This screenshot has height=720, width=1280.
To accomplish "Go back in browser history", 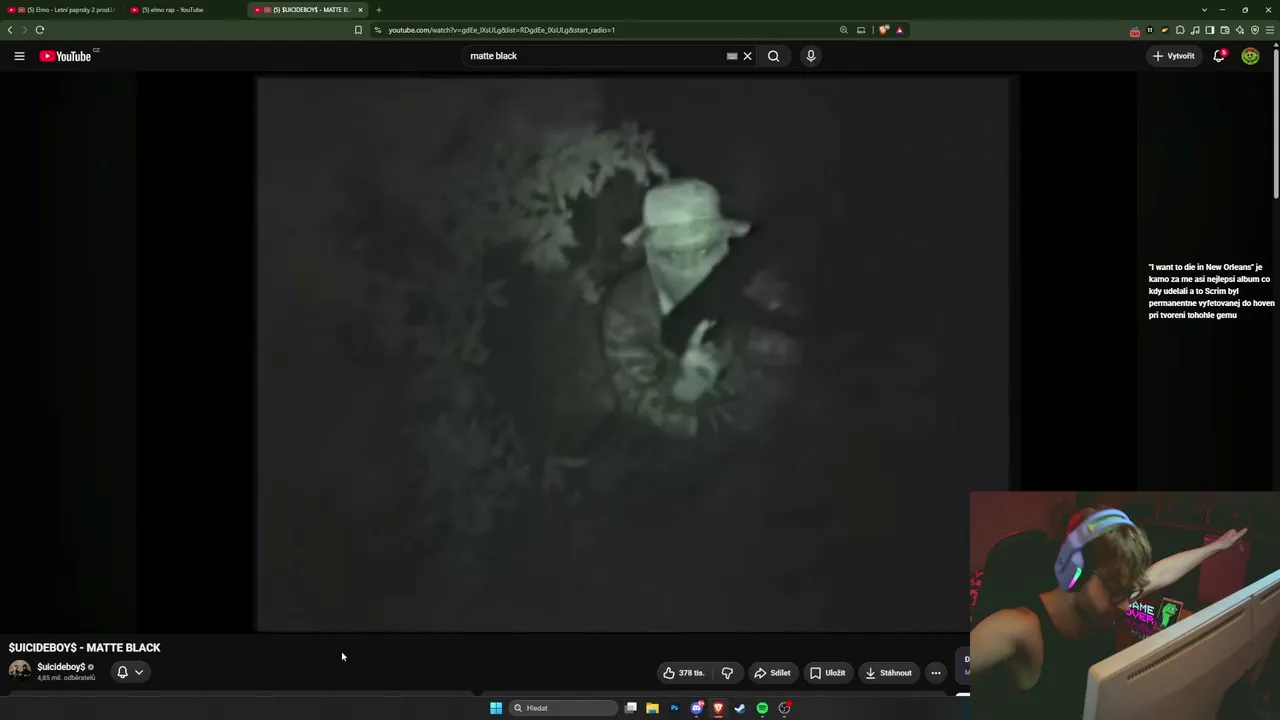I will tap(10, 30).
